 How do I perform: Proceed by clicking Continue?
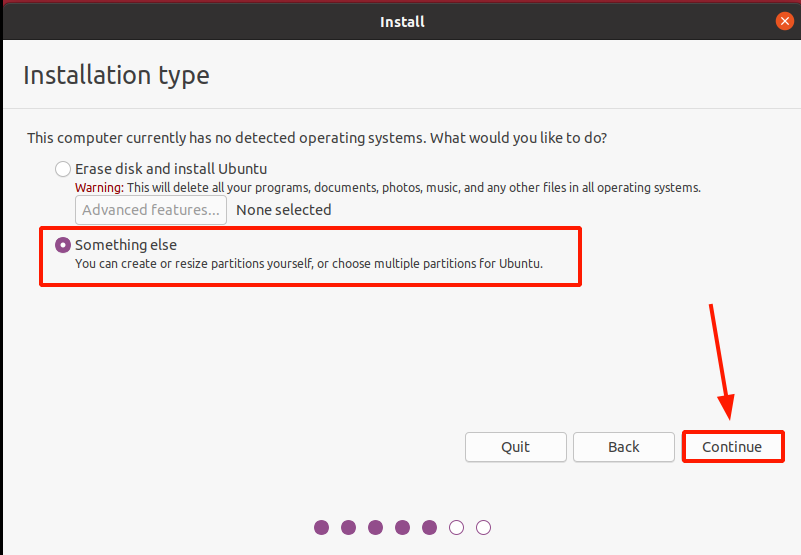pos(732,447)
